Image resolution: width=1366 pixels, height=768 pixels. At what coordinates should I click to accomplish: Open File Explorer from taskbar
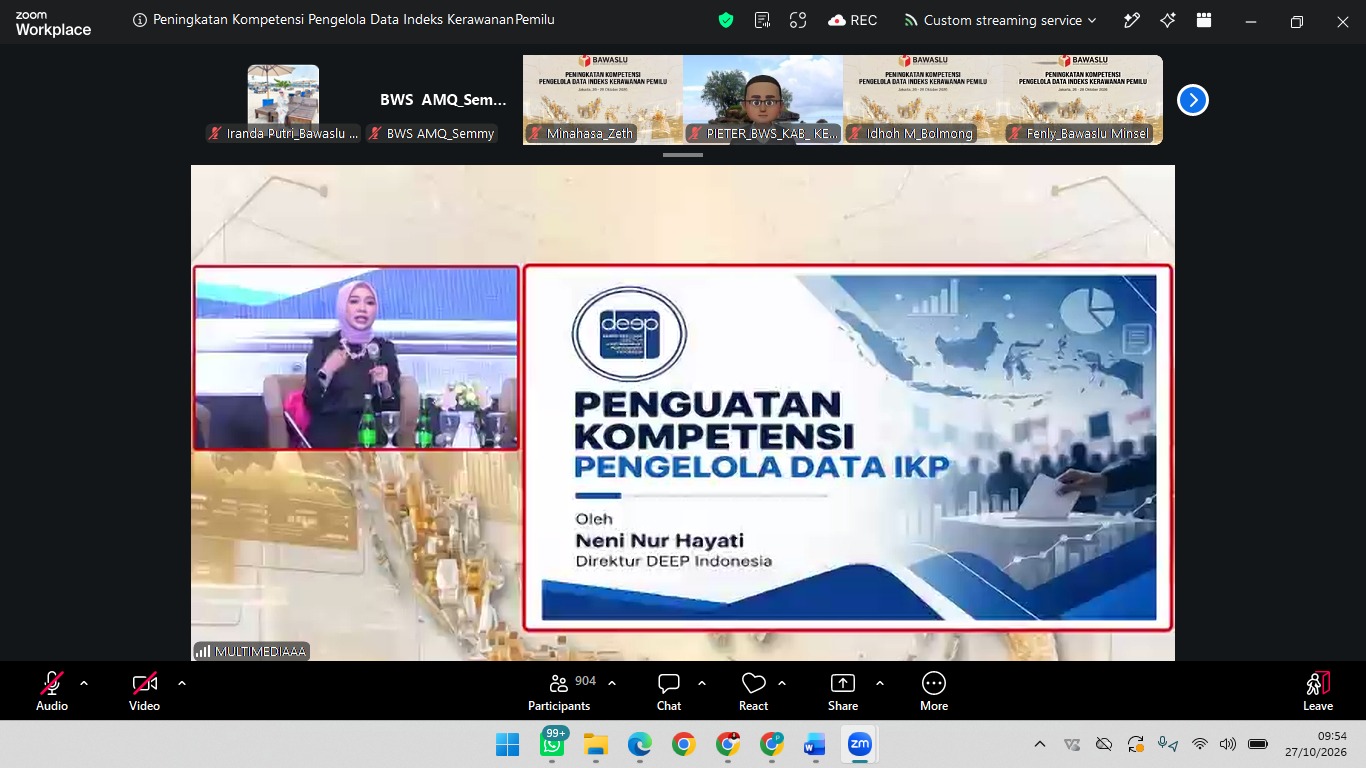(596, 744)
